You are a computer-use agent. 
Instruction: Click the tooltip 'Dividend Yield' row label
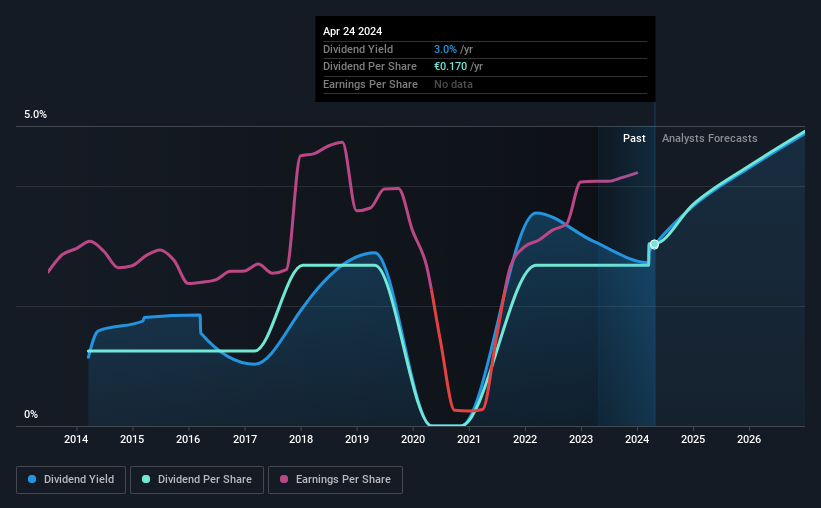coord(358,49)
